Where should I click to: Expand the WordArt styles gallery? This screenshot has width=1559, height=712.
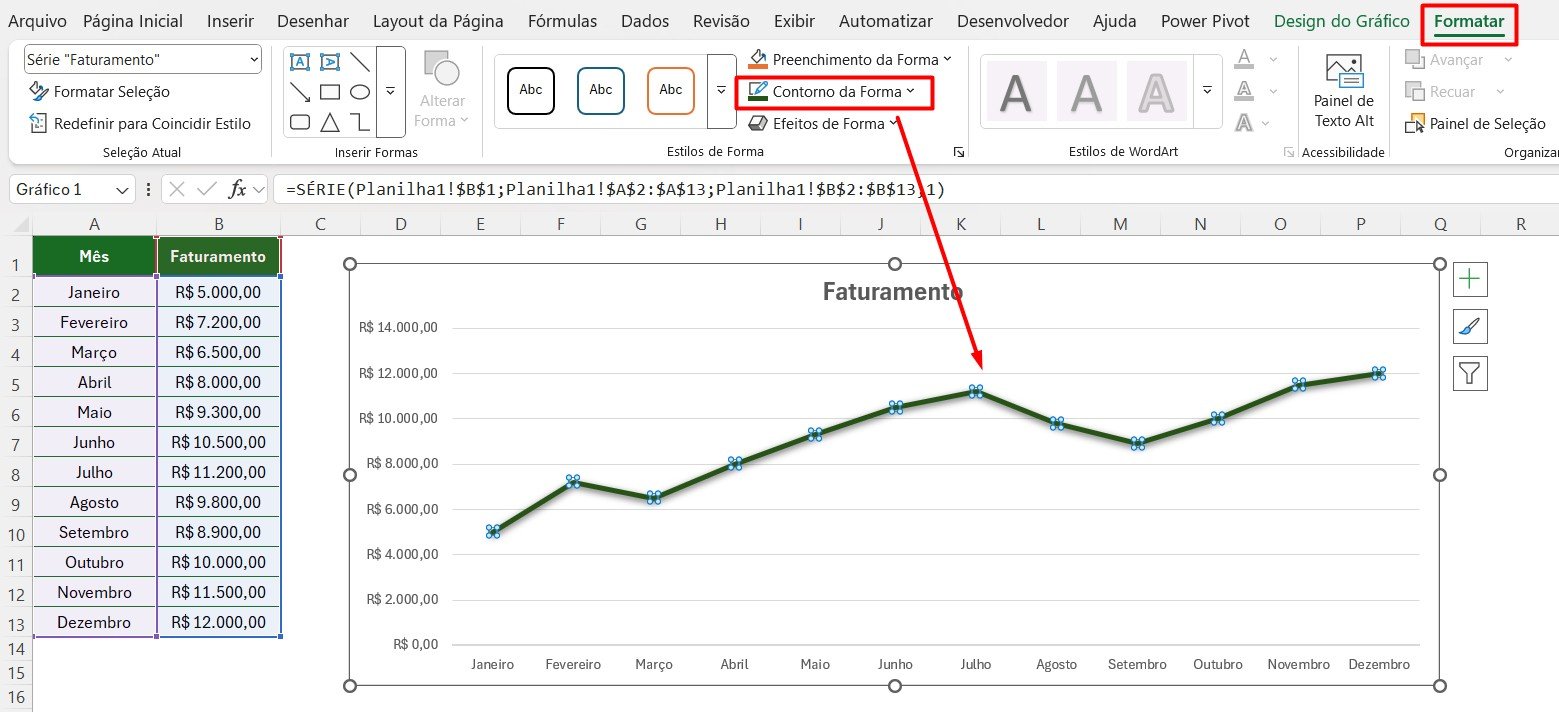[1208, 91]
